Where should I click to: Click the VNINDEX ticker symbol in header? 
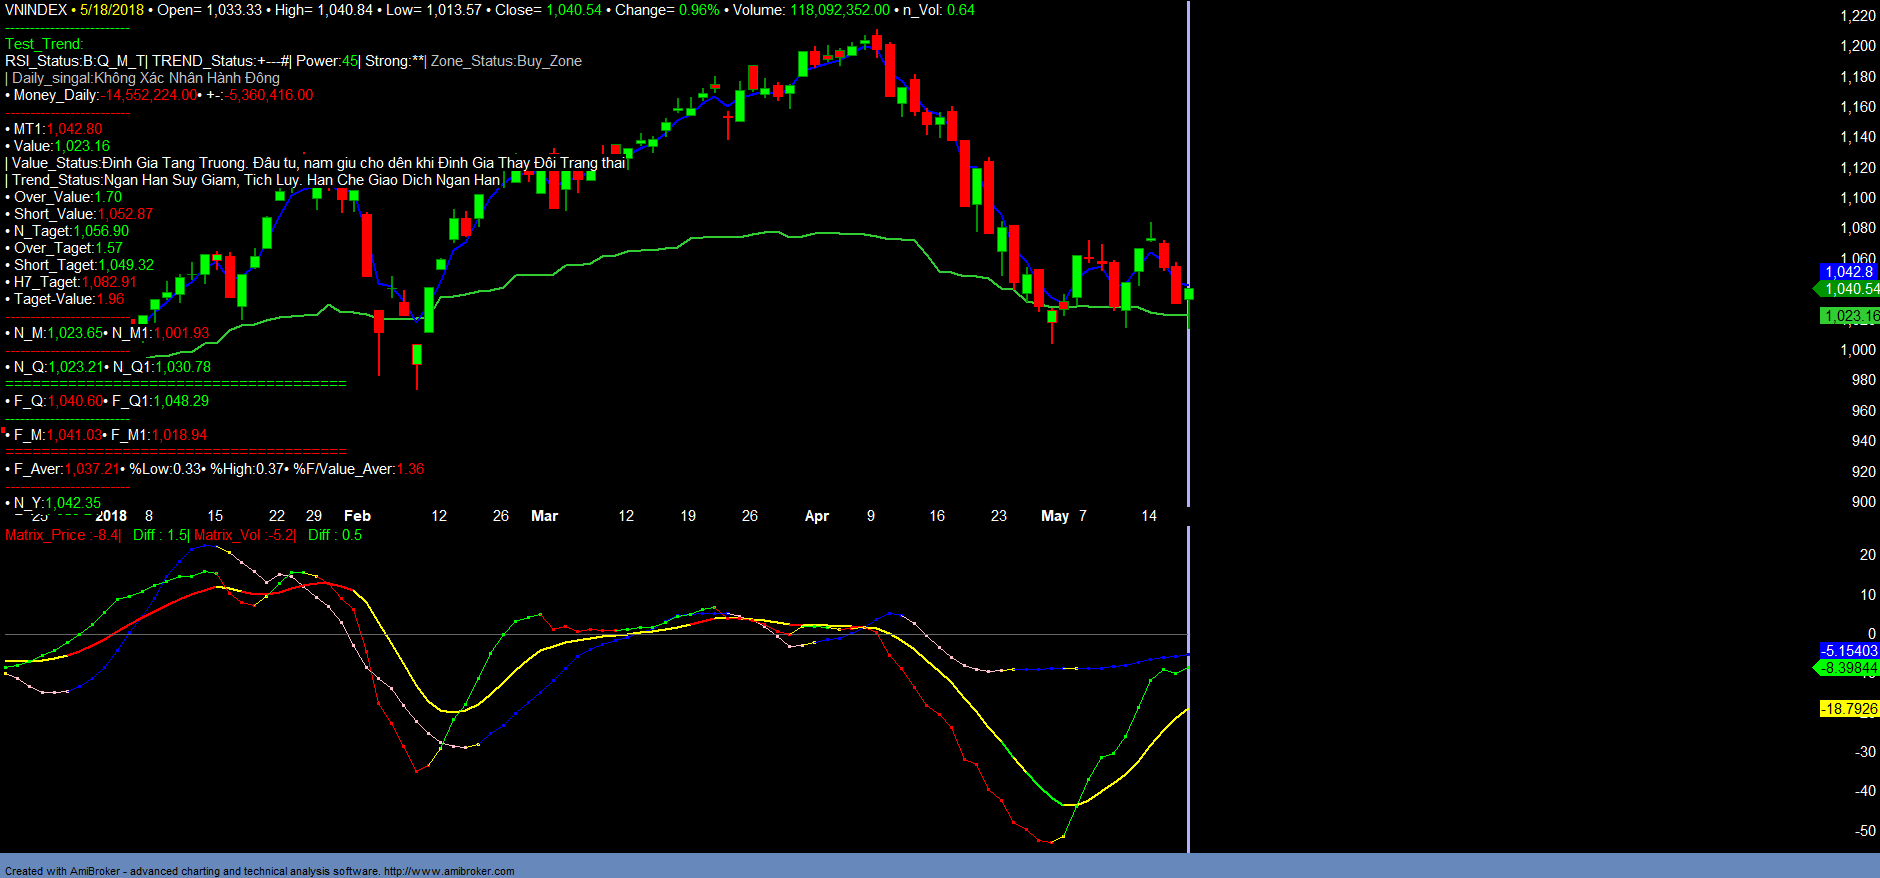36,10
